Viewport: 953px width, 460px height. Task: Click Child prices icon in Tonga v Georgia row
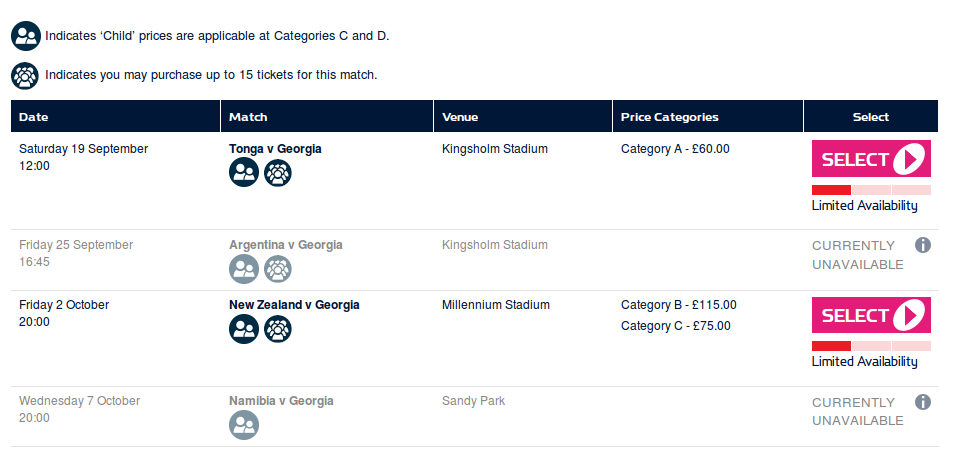click(x=244, y=173)
